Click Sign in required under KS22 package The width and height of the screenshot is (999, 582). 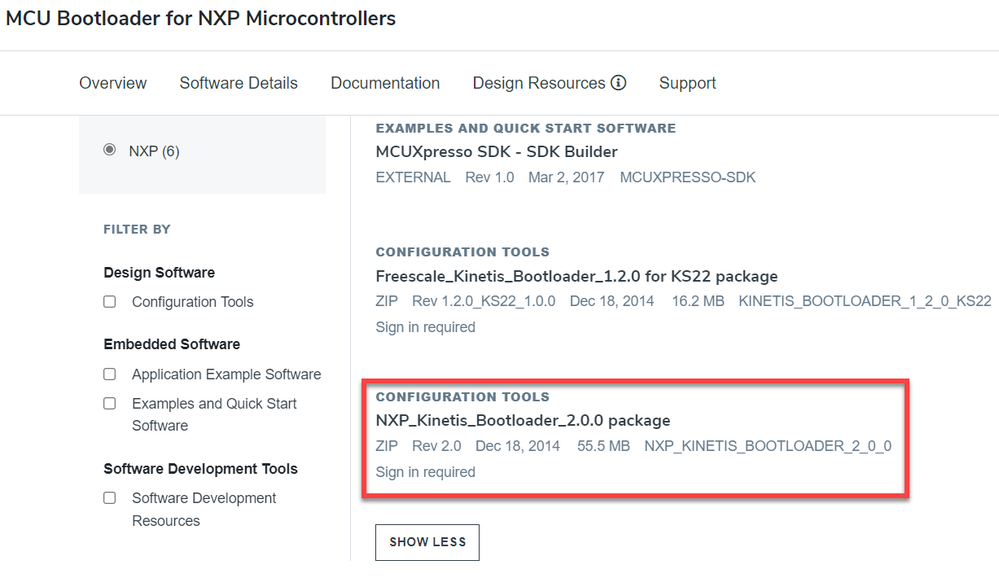425,327
